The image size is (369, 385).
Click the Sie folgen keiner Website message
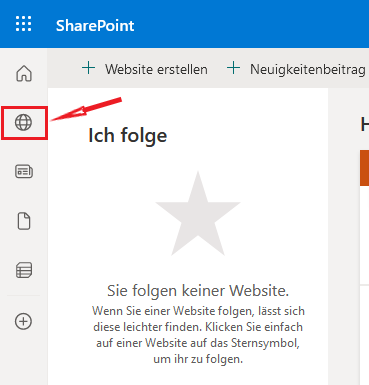(198, 291)
